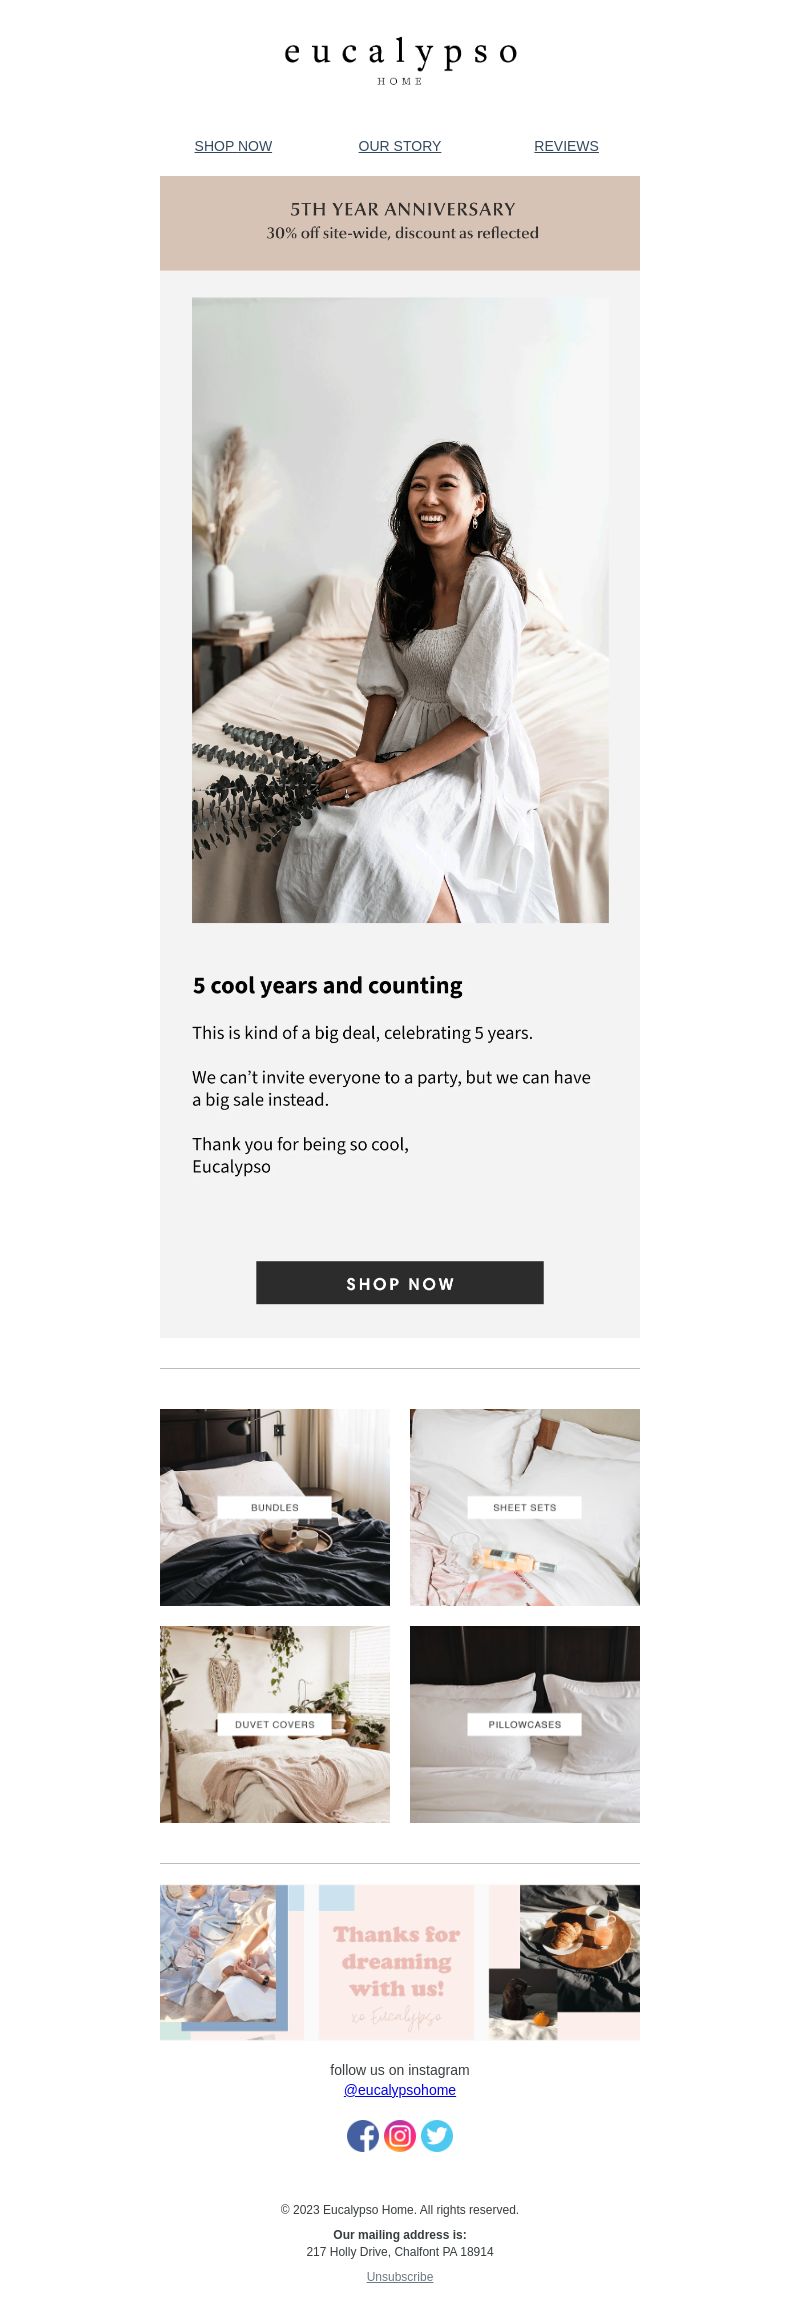Open the Facebook social icon
Image resolution: width=800 pixels, height=2320 pixels.
point(363,2136)
